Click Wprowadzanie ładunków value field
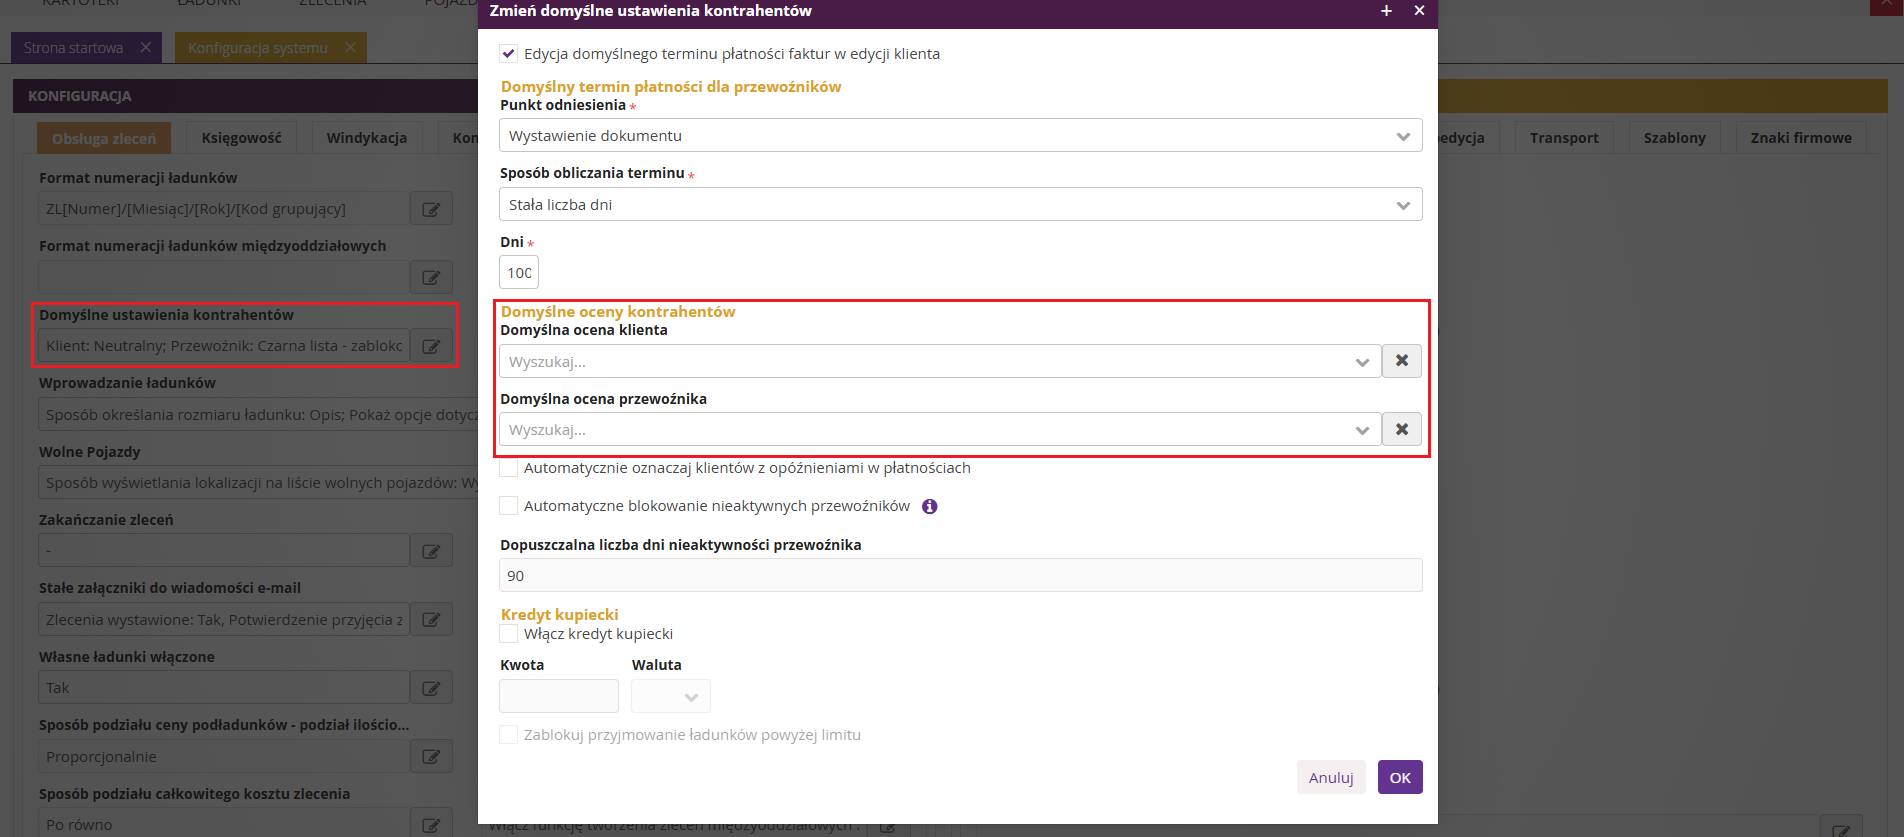Viewport: 1904px width, 837px height. tap(258, 414)
